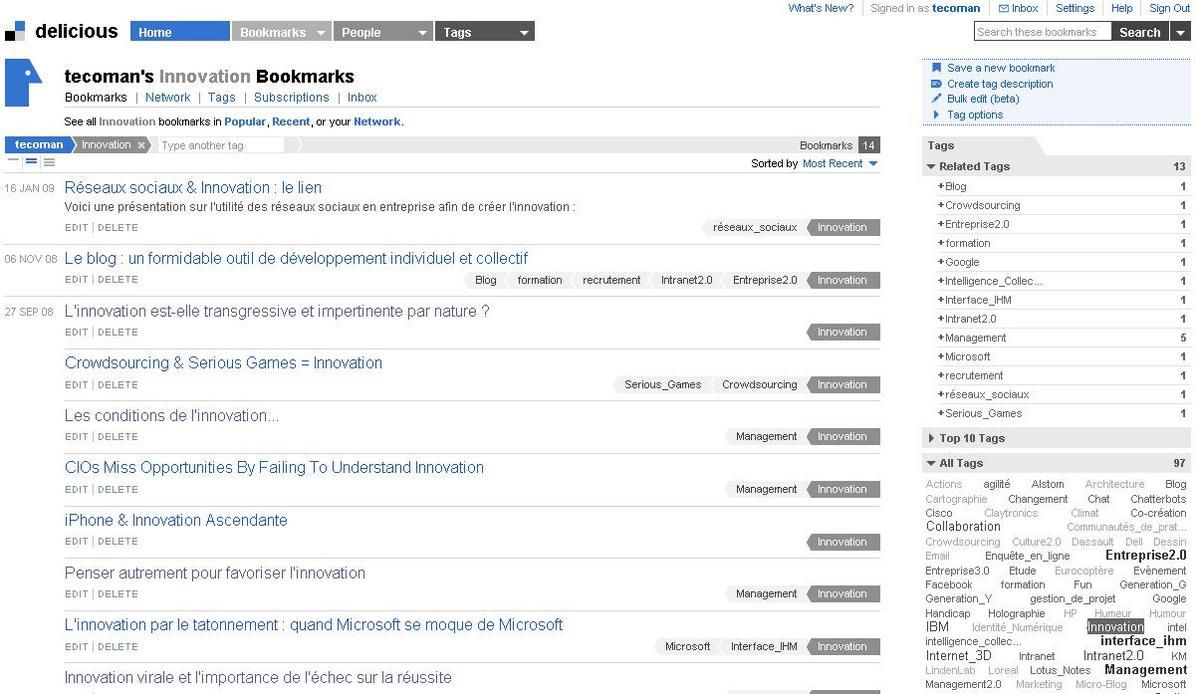This screenshot has height=694, width=1199.
Task: Select Lotus_Notes in the All Tags cloud
Action: tap(1060, 670)
